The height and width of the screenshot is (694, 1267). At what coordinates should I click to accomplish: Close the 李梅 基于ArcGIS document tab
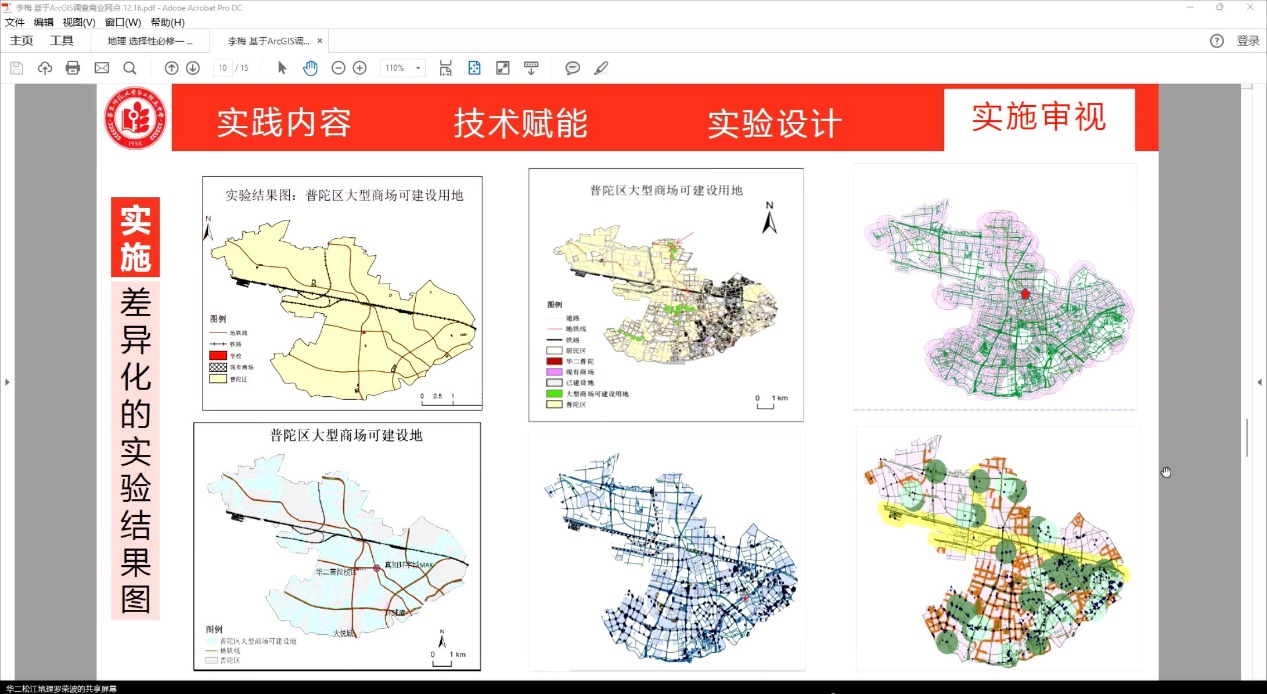click(320, 41)
